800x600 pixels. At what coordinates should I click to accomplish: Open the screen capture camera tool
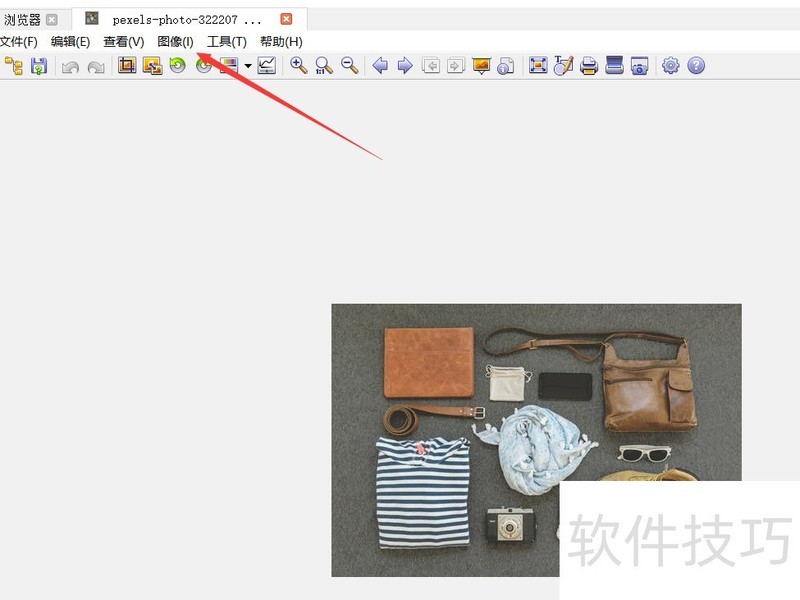(637, 66)
